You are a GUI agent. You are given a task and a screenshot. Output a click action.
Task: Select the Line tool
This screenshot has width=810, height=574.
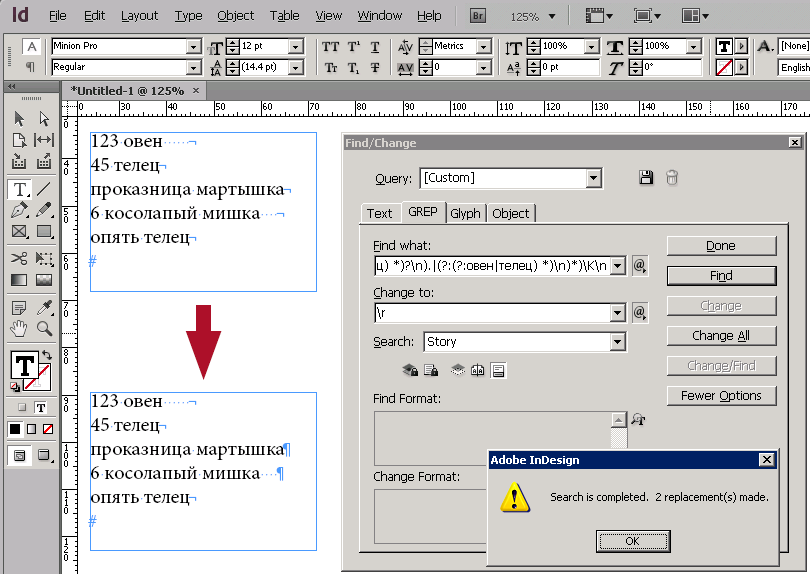pos(44,189)
